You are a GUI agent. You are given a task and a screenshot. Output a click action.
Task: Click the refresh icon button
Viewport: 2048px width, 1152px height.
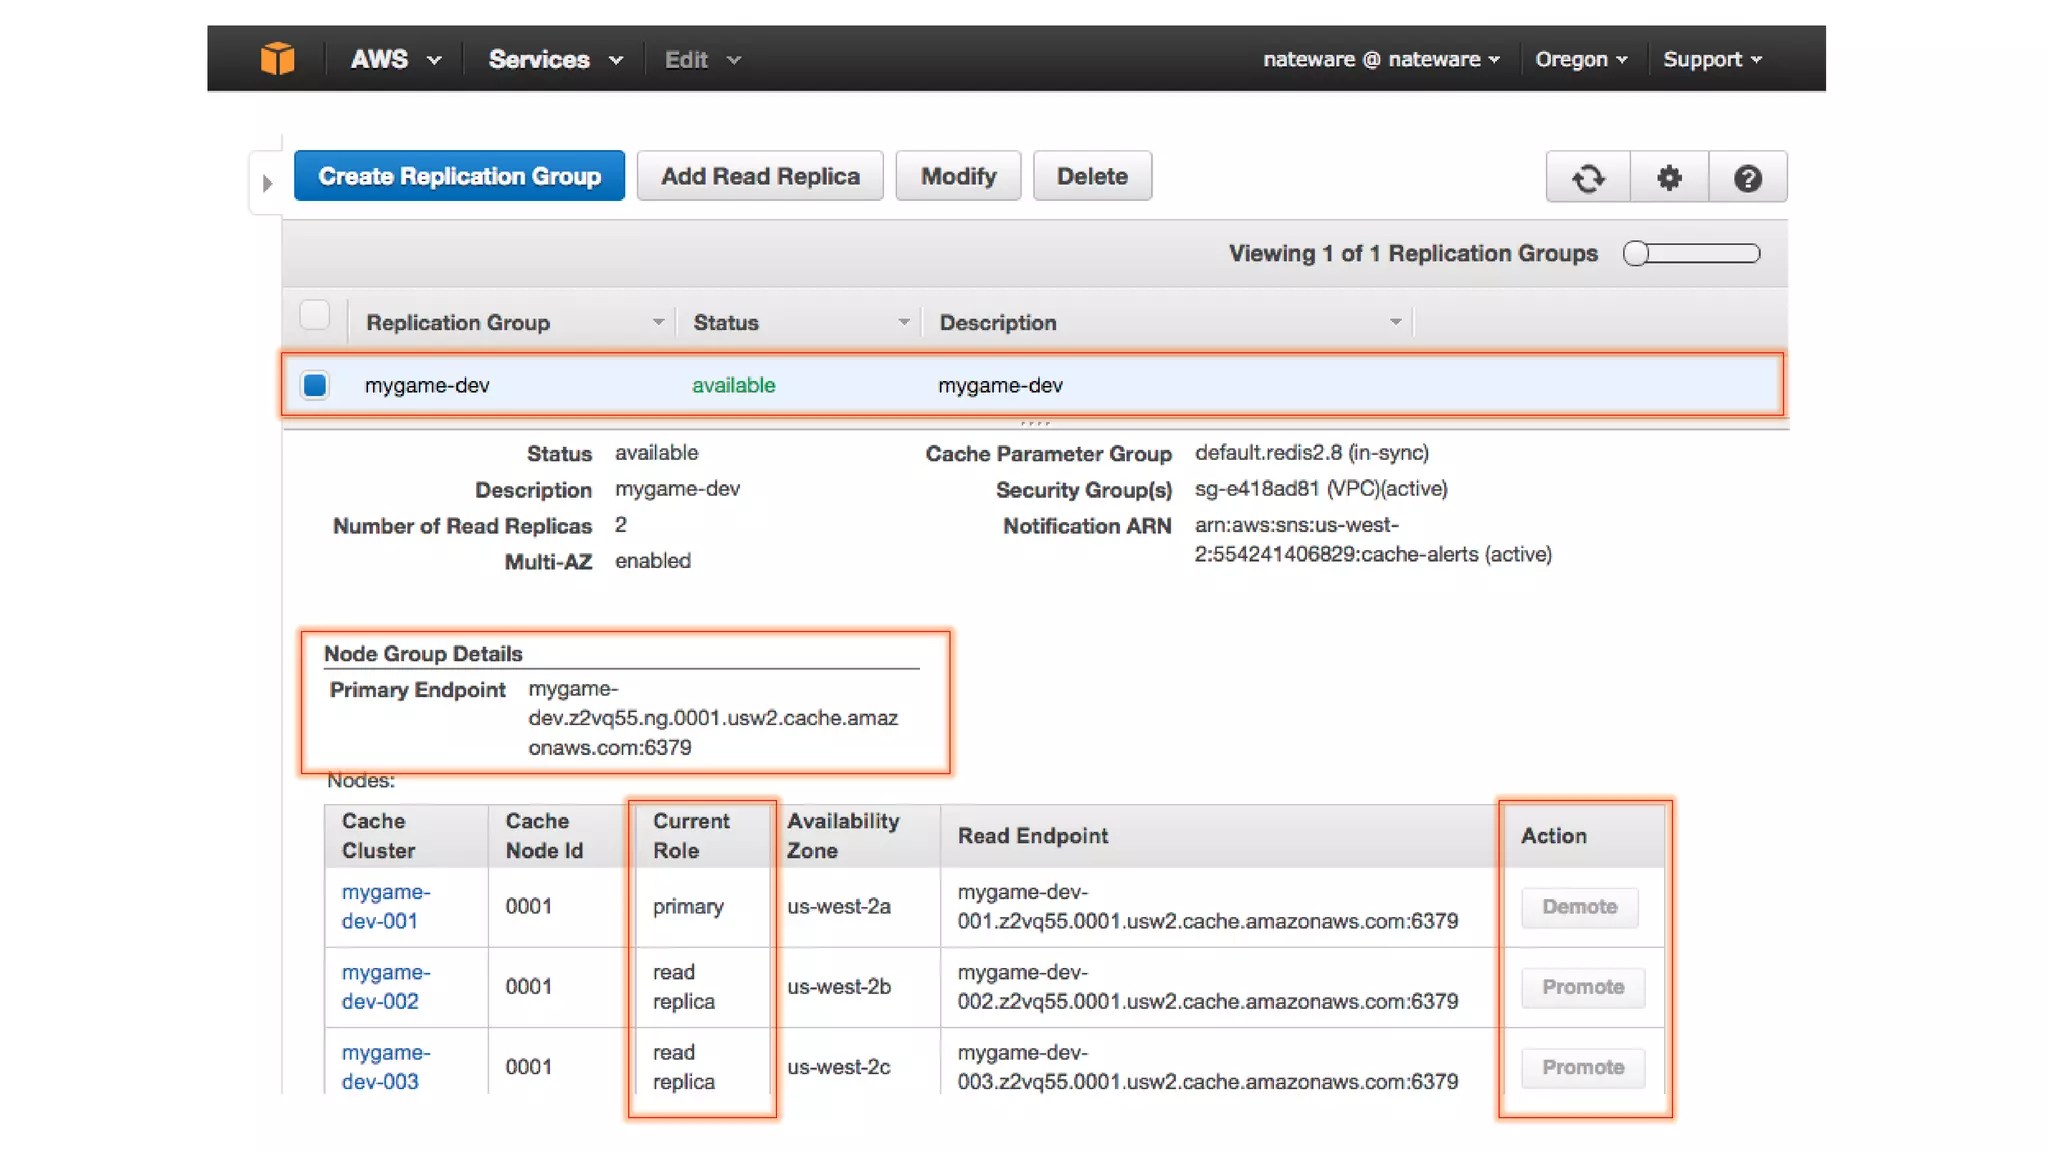[1587, 178]
